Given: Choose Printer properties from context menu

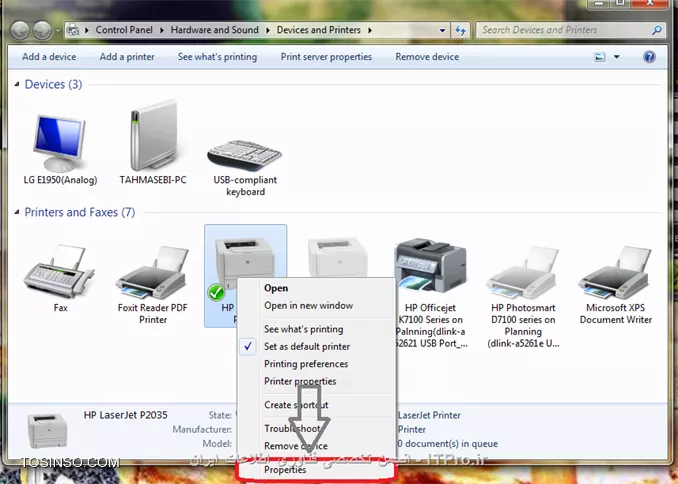Looking at the screenshot, I should (317, 381).
